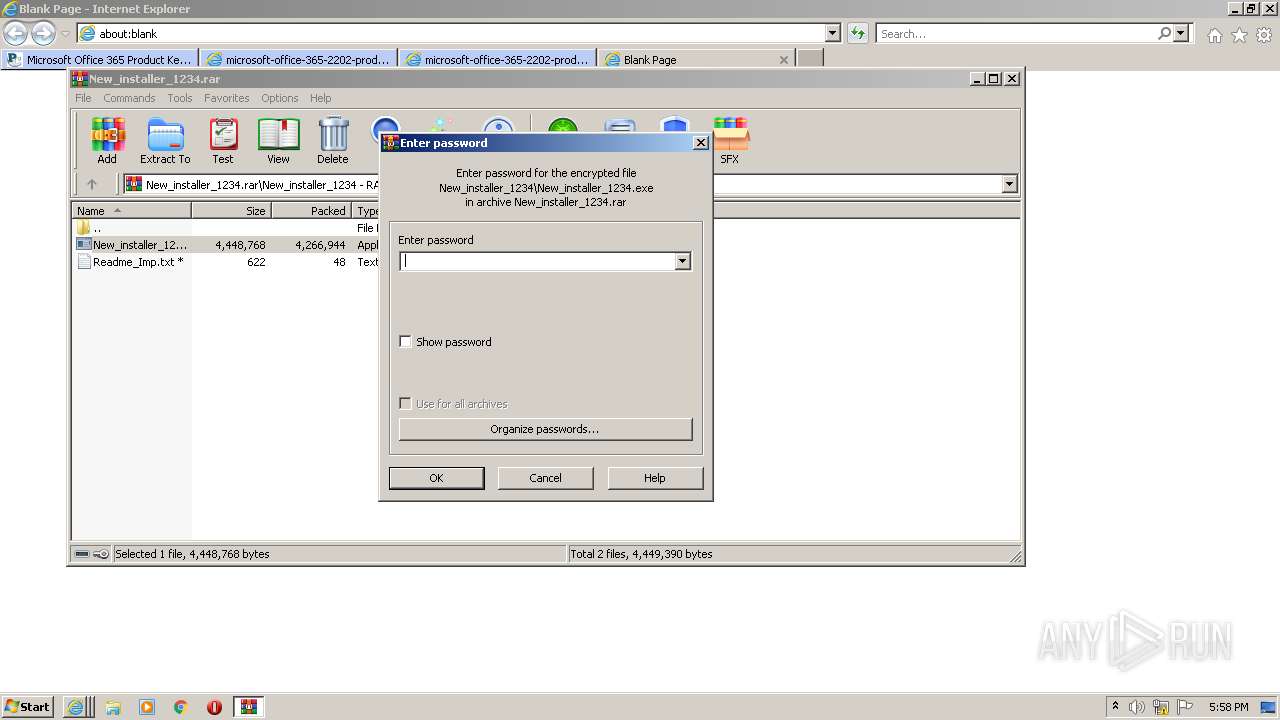The image size is (1280, 720).
Task: Click the up one level arrow icon
Action: (x=92, y=184)
